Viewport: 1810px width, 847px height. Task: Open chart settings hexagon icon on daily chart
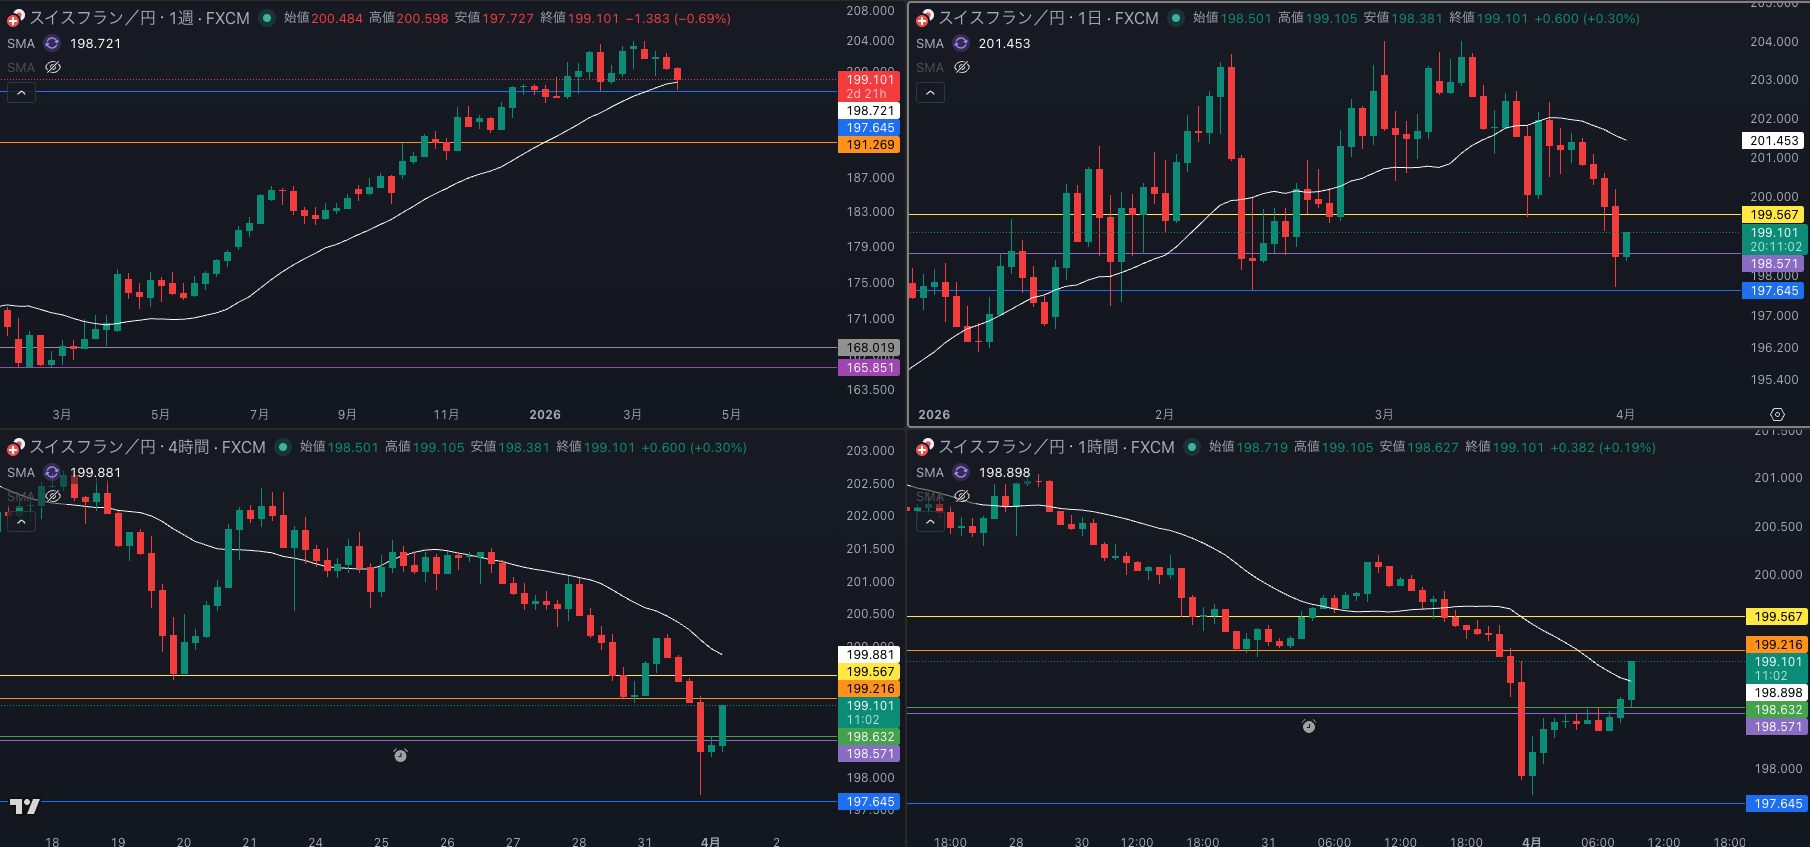[x=1776, y=414]
